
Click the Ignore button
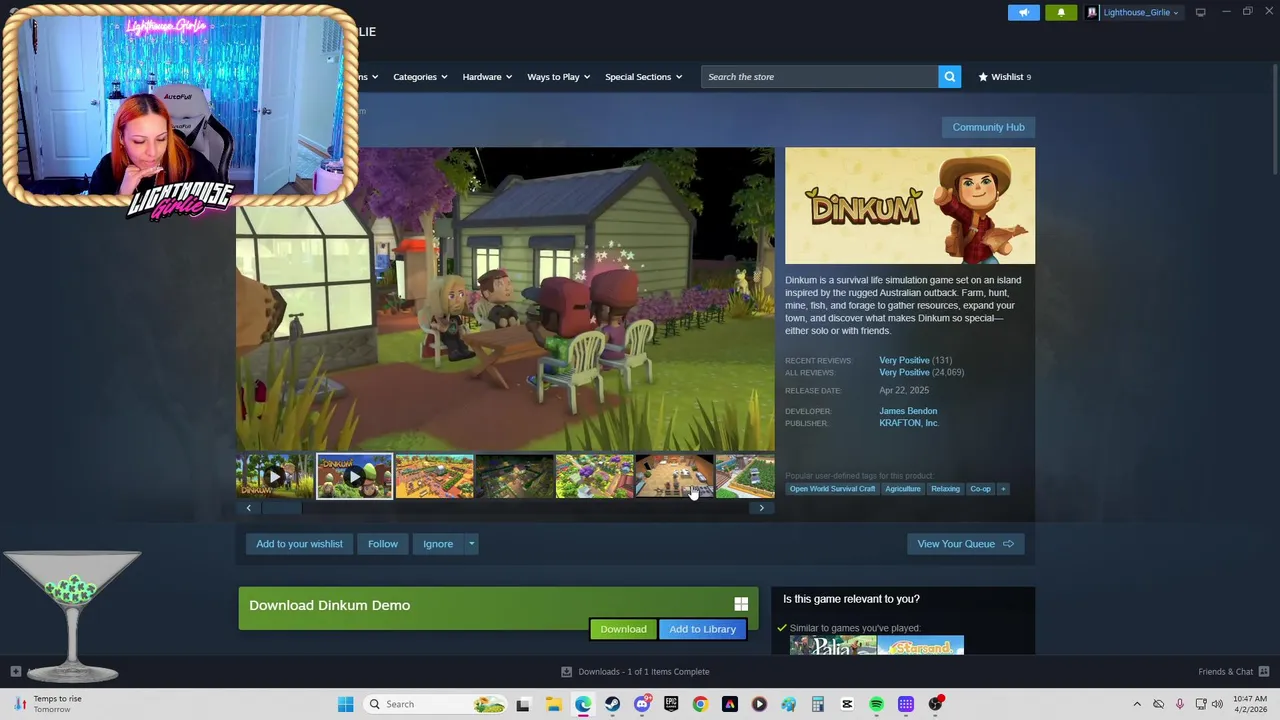438,544
